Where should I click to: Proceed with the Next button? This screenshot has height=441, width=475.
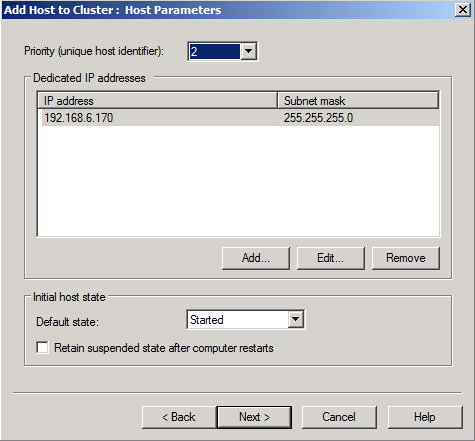pyautogui.click(x=254, y=417)
